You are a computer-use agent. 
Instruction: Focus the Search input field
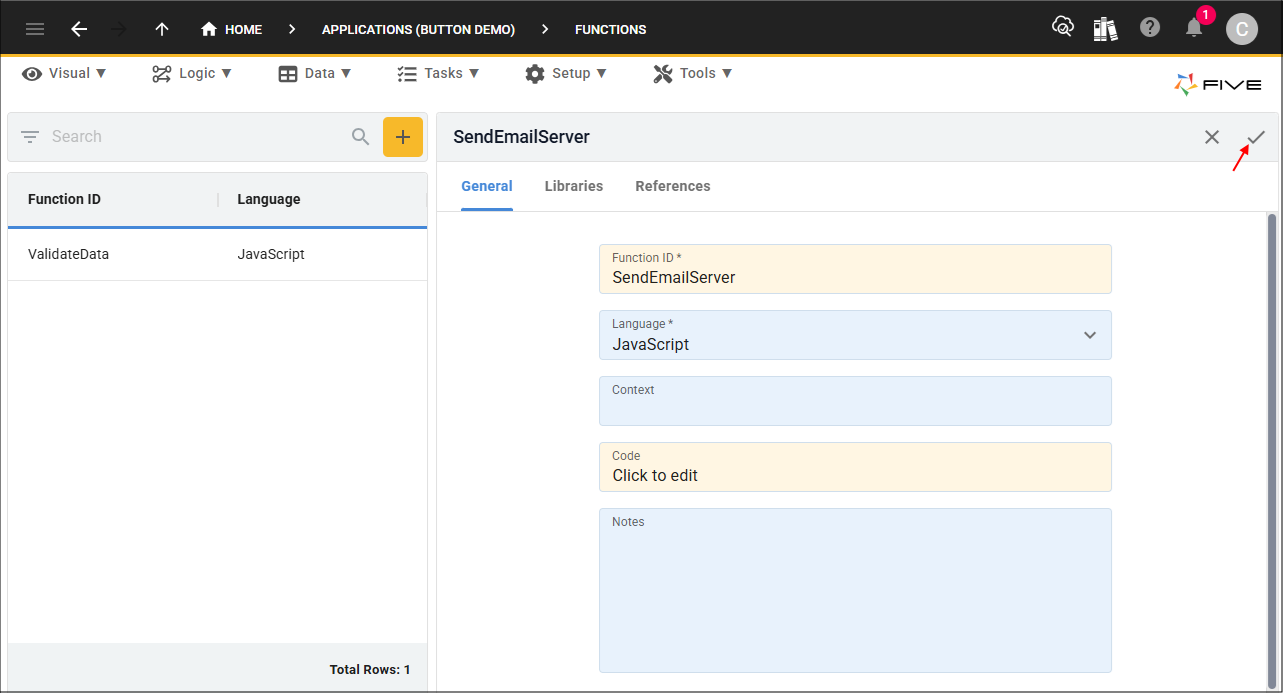[195, 137]
